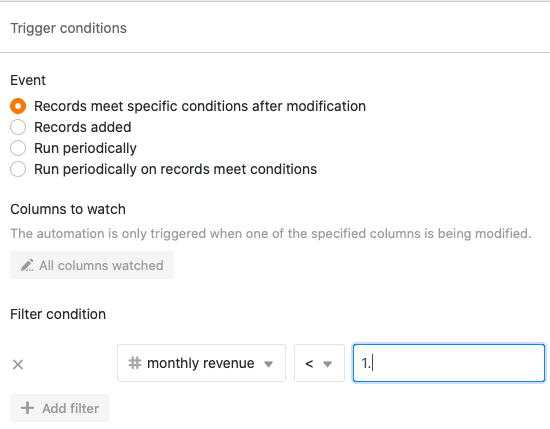Click the pencil icon beside All columns watched
This screenshot has height=429, width=550.
(27, 265)
